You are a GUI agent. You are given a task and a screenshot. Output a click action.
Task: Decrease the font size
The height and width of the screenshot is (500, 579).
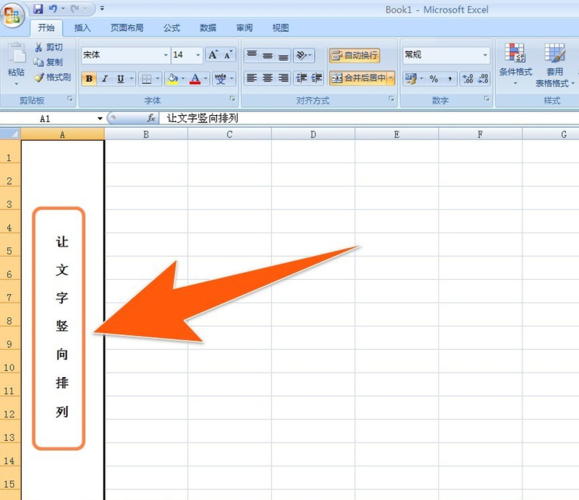(228, 55)
